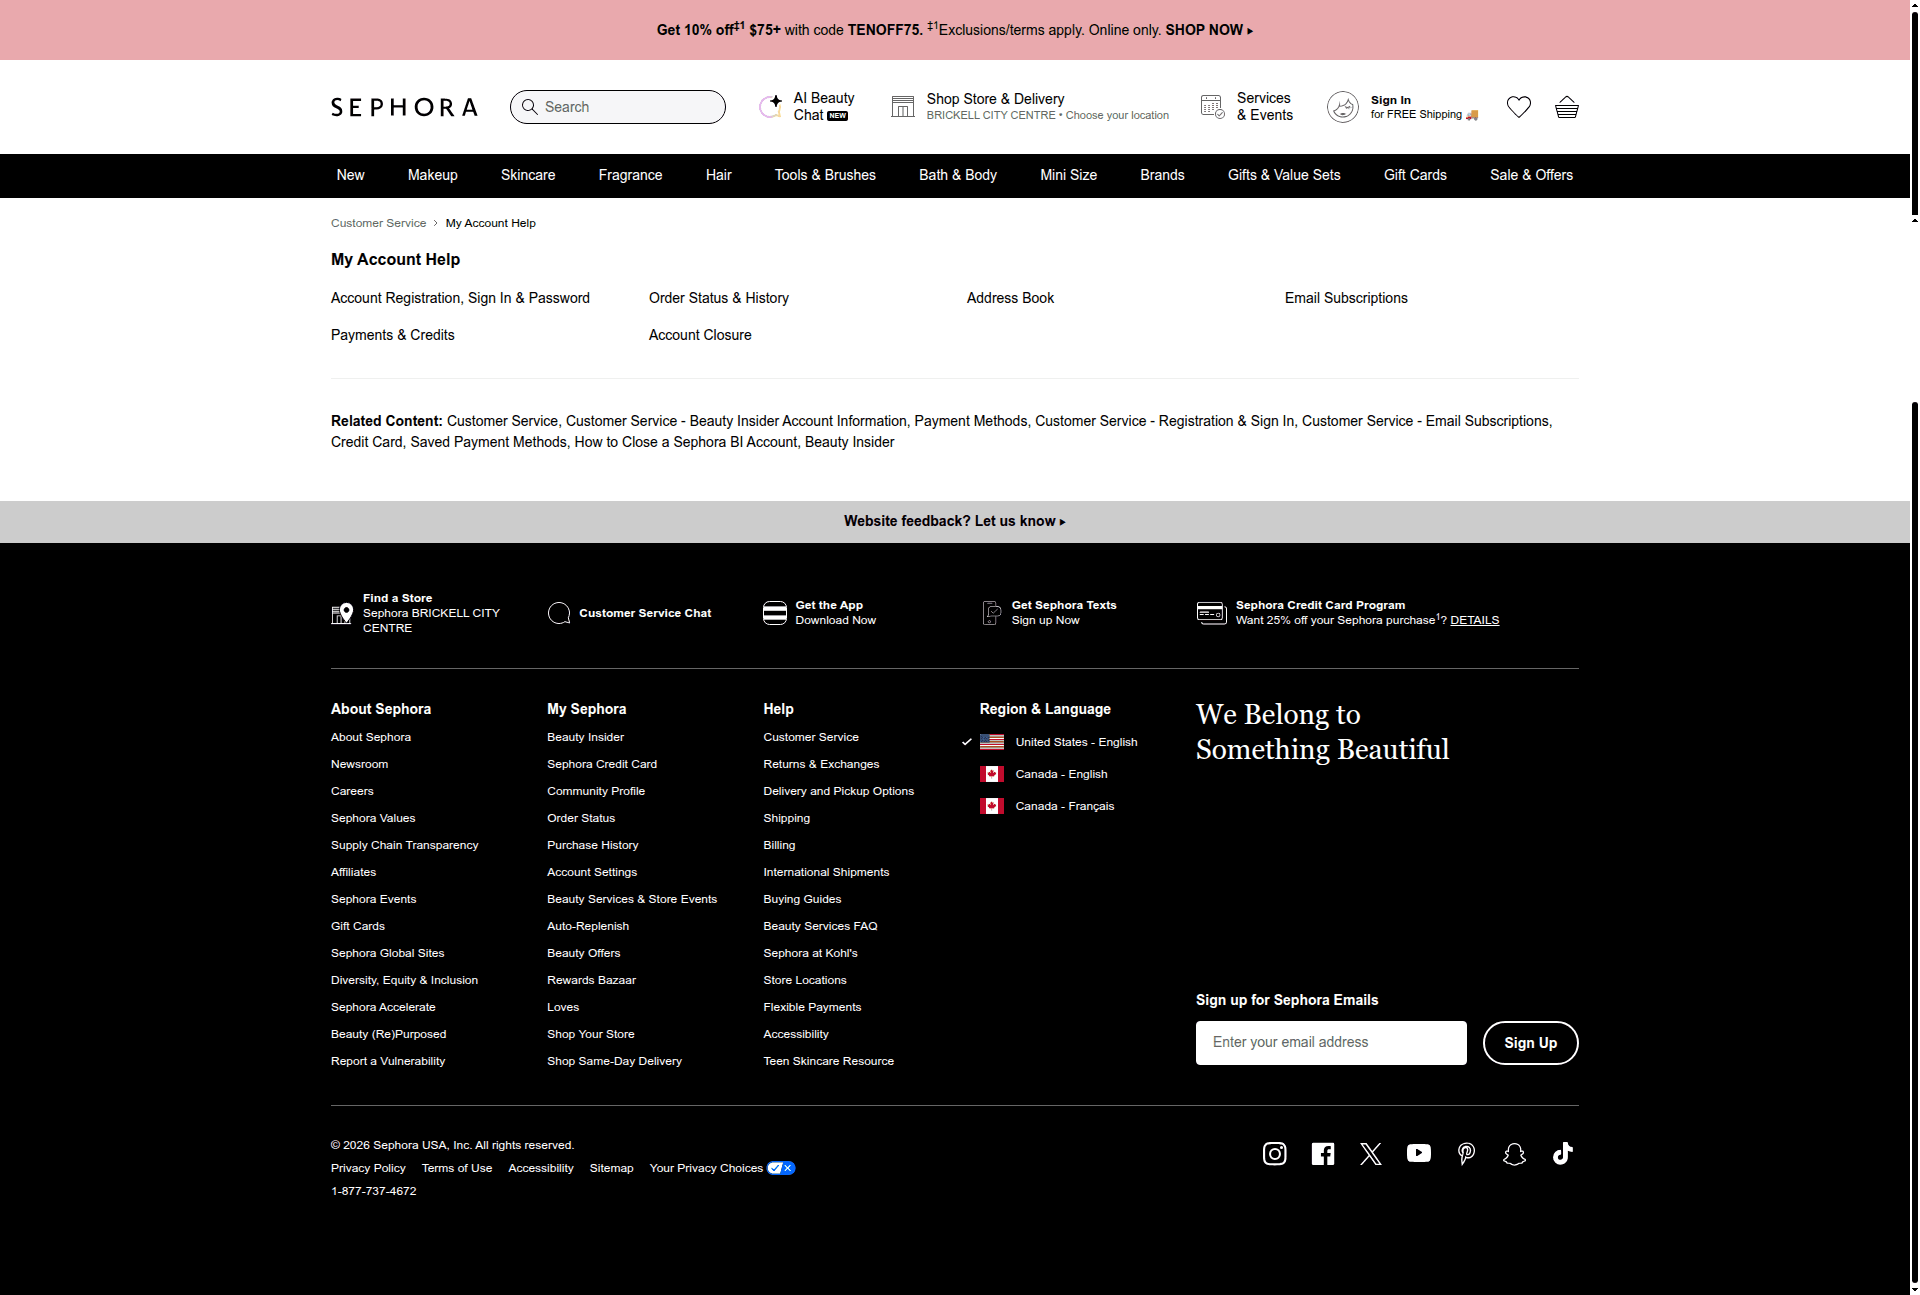
Task: Click the United States flag icon
Action: [x=992, y=742]
